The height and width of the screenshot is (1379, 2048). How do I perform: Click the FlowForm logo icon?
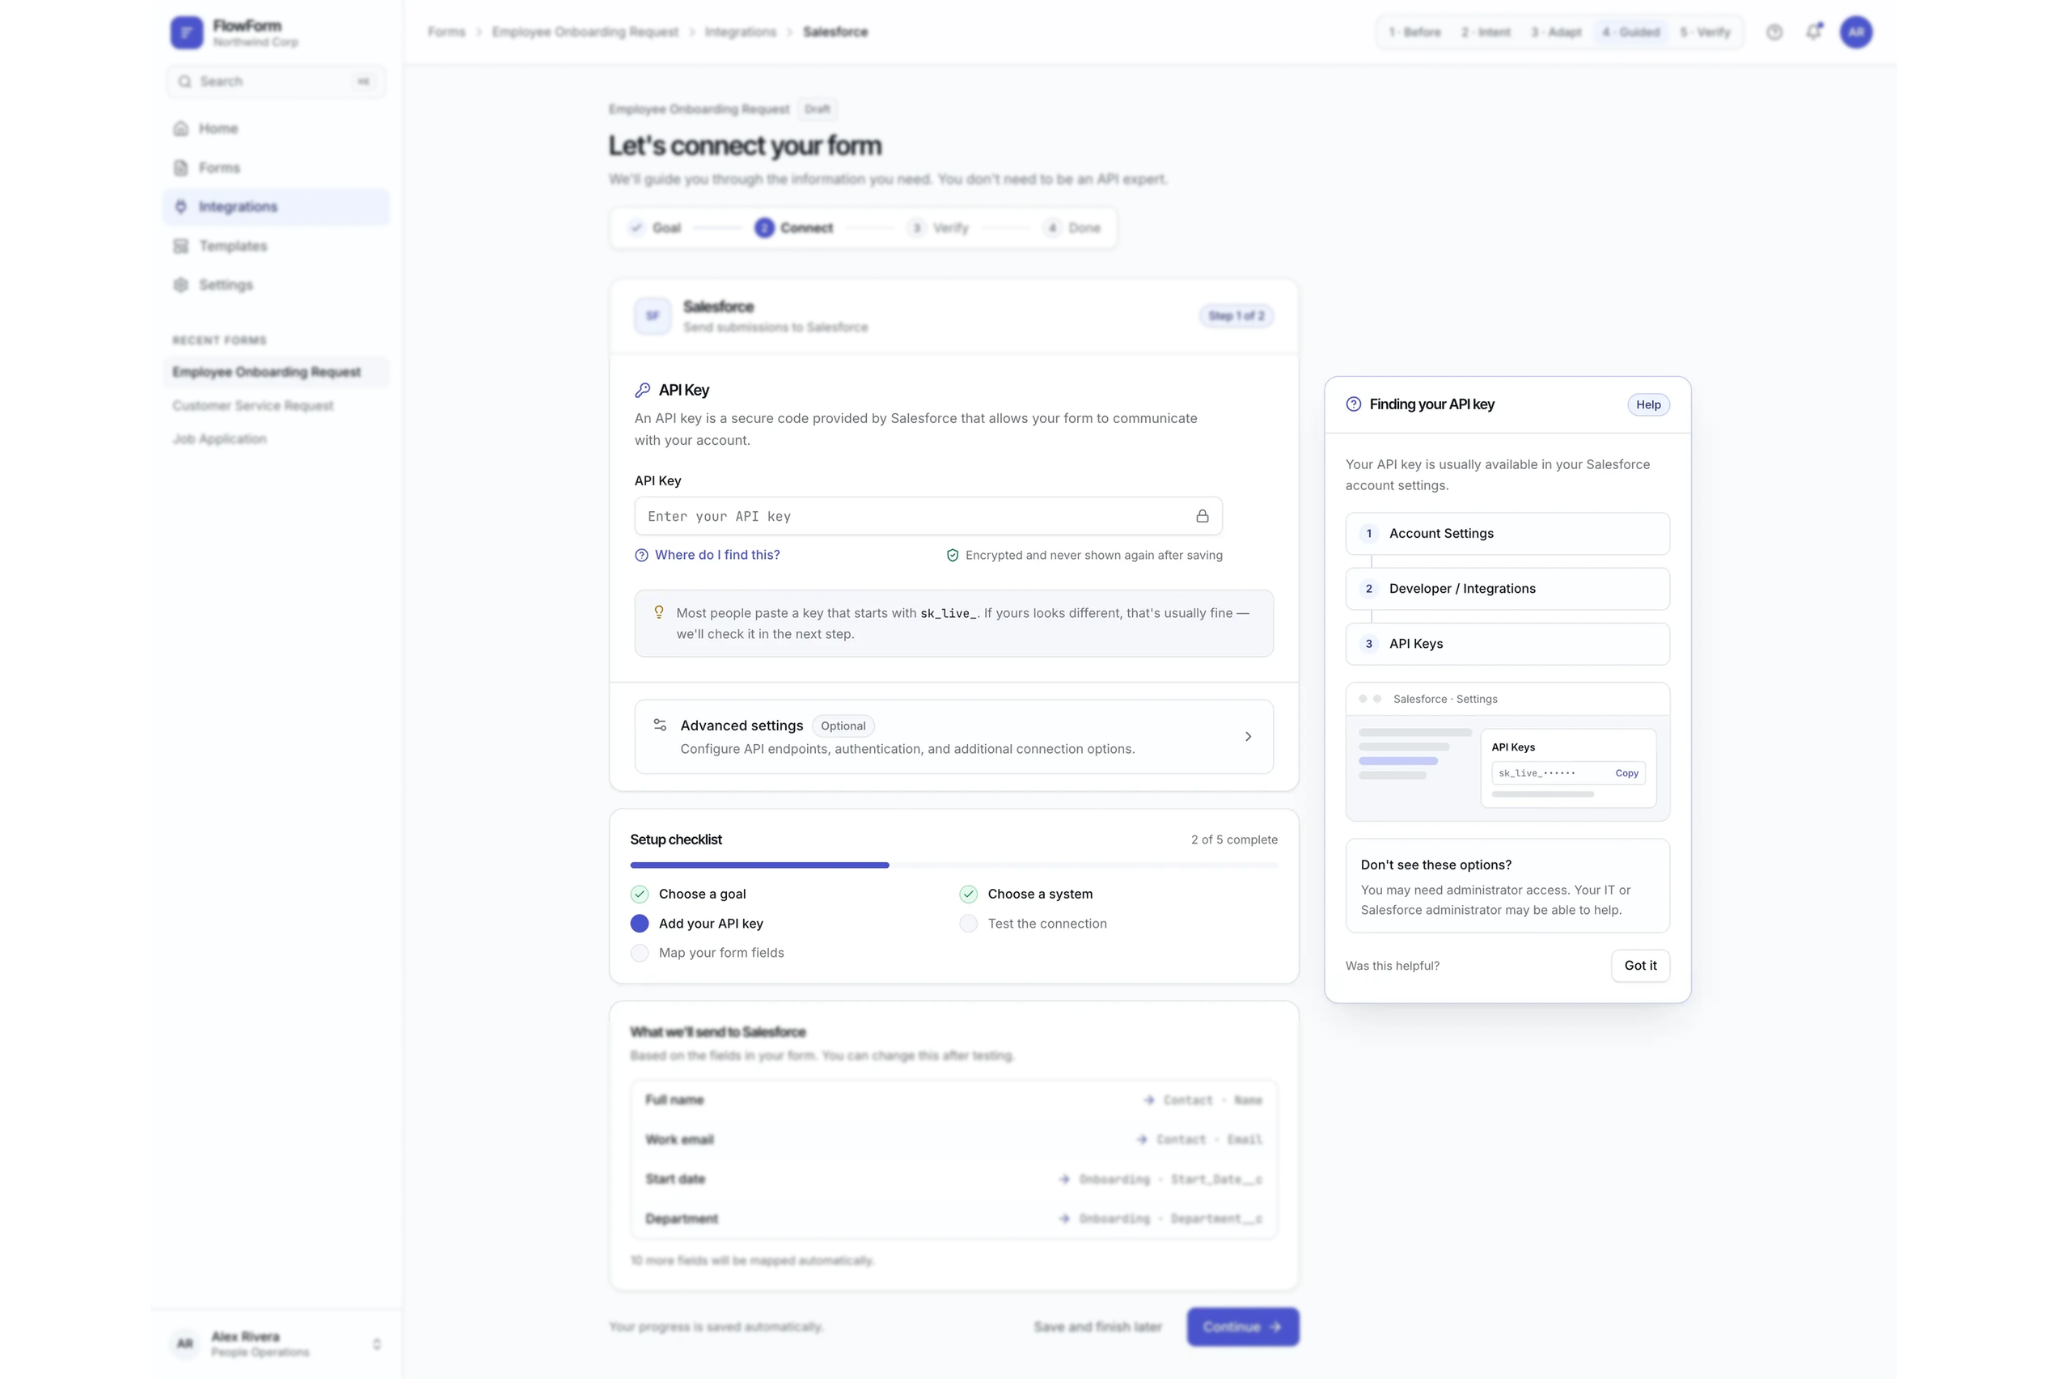click(x=186, y=32)
